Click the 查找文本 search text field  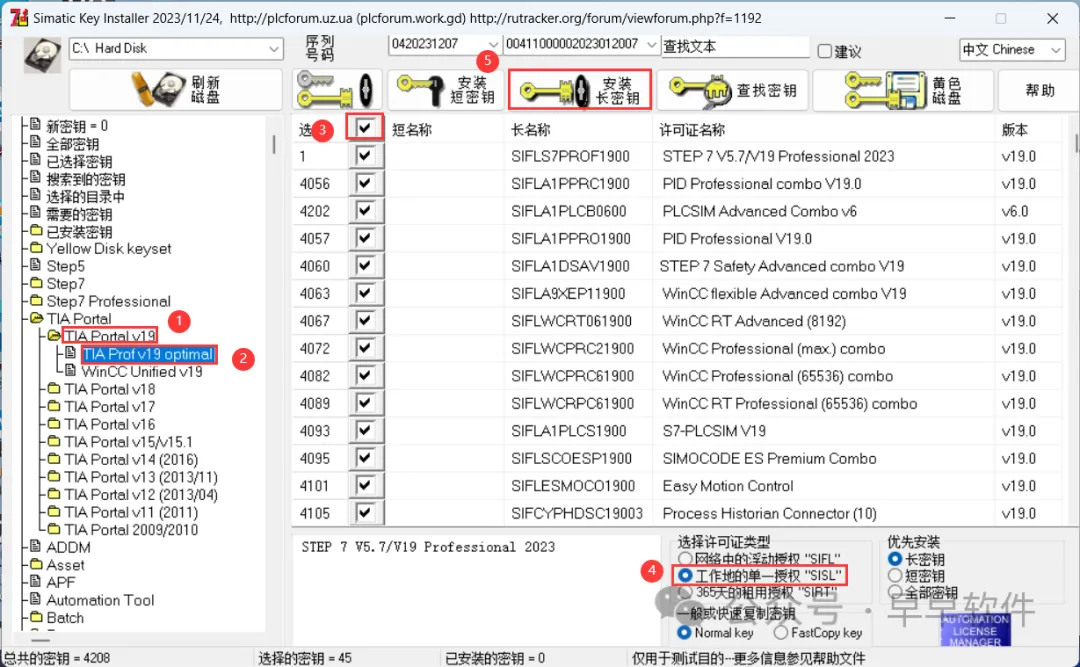tap(735, 46)
